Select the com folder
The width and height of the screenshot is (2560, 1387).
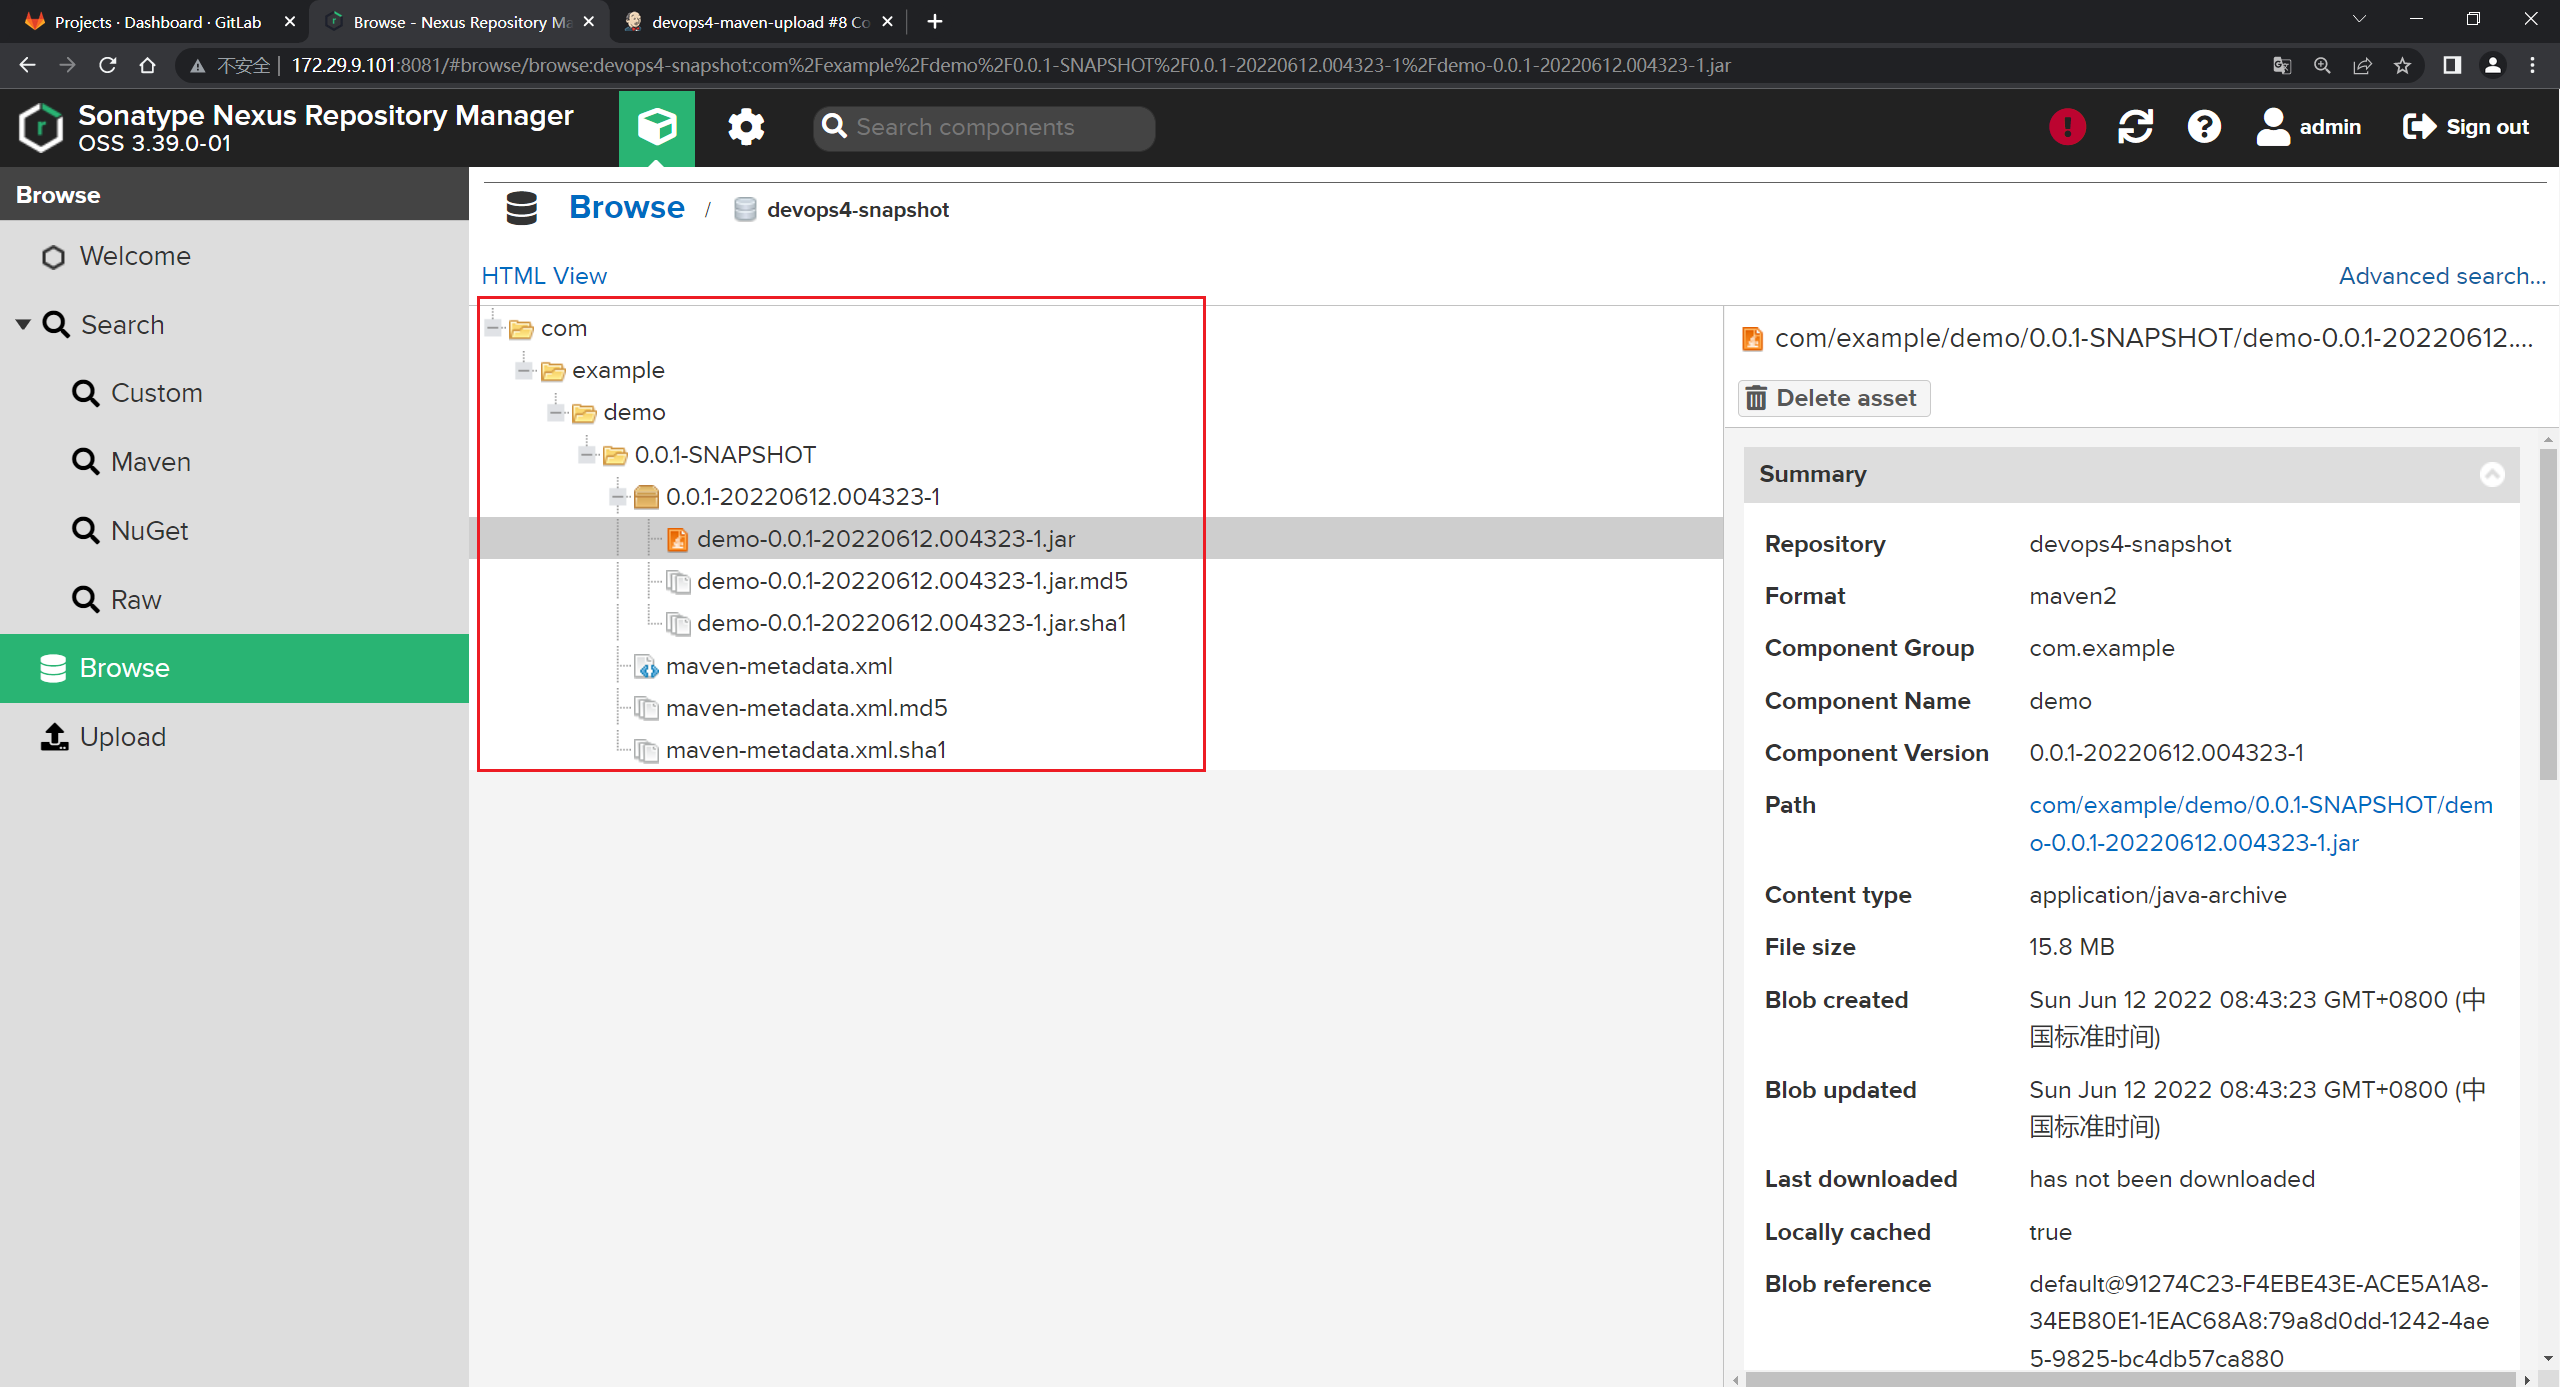point(564,328)
